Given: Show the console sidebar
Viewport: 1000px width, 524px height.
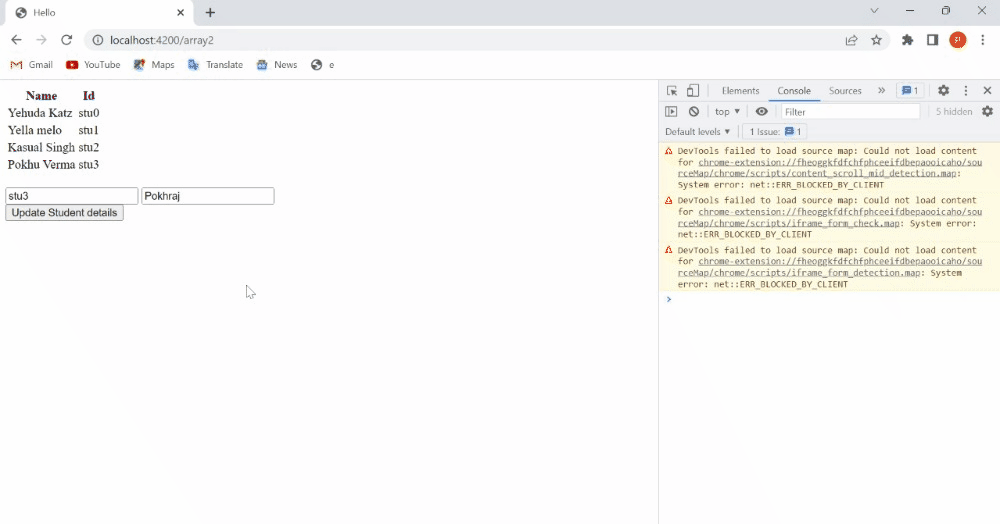Looking at the screenshot, I should click(x=671, y=112).
